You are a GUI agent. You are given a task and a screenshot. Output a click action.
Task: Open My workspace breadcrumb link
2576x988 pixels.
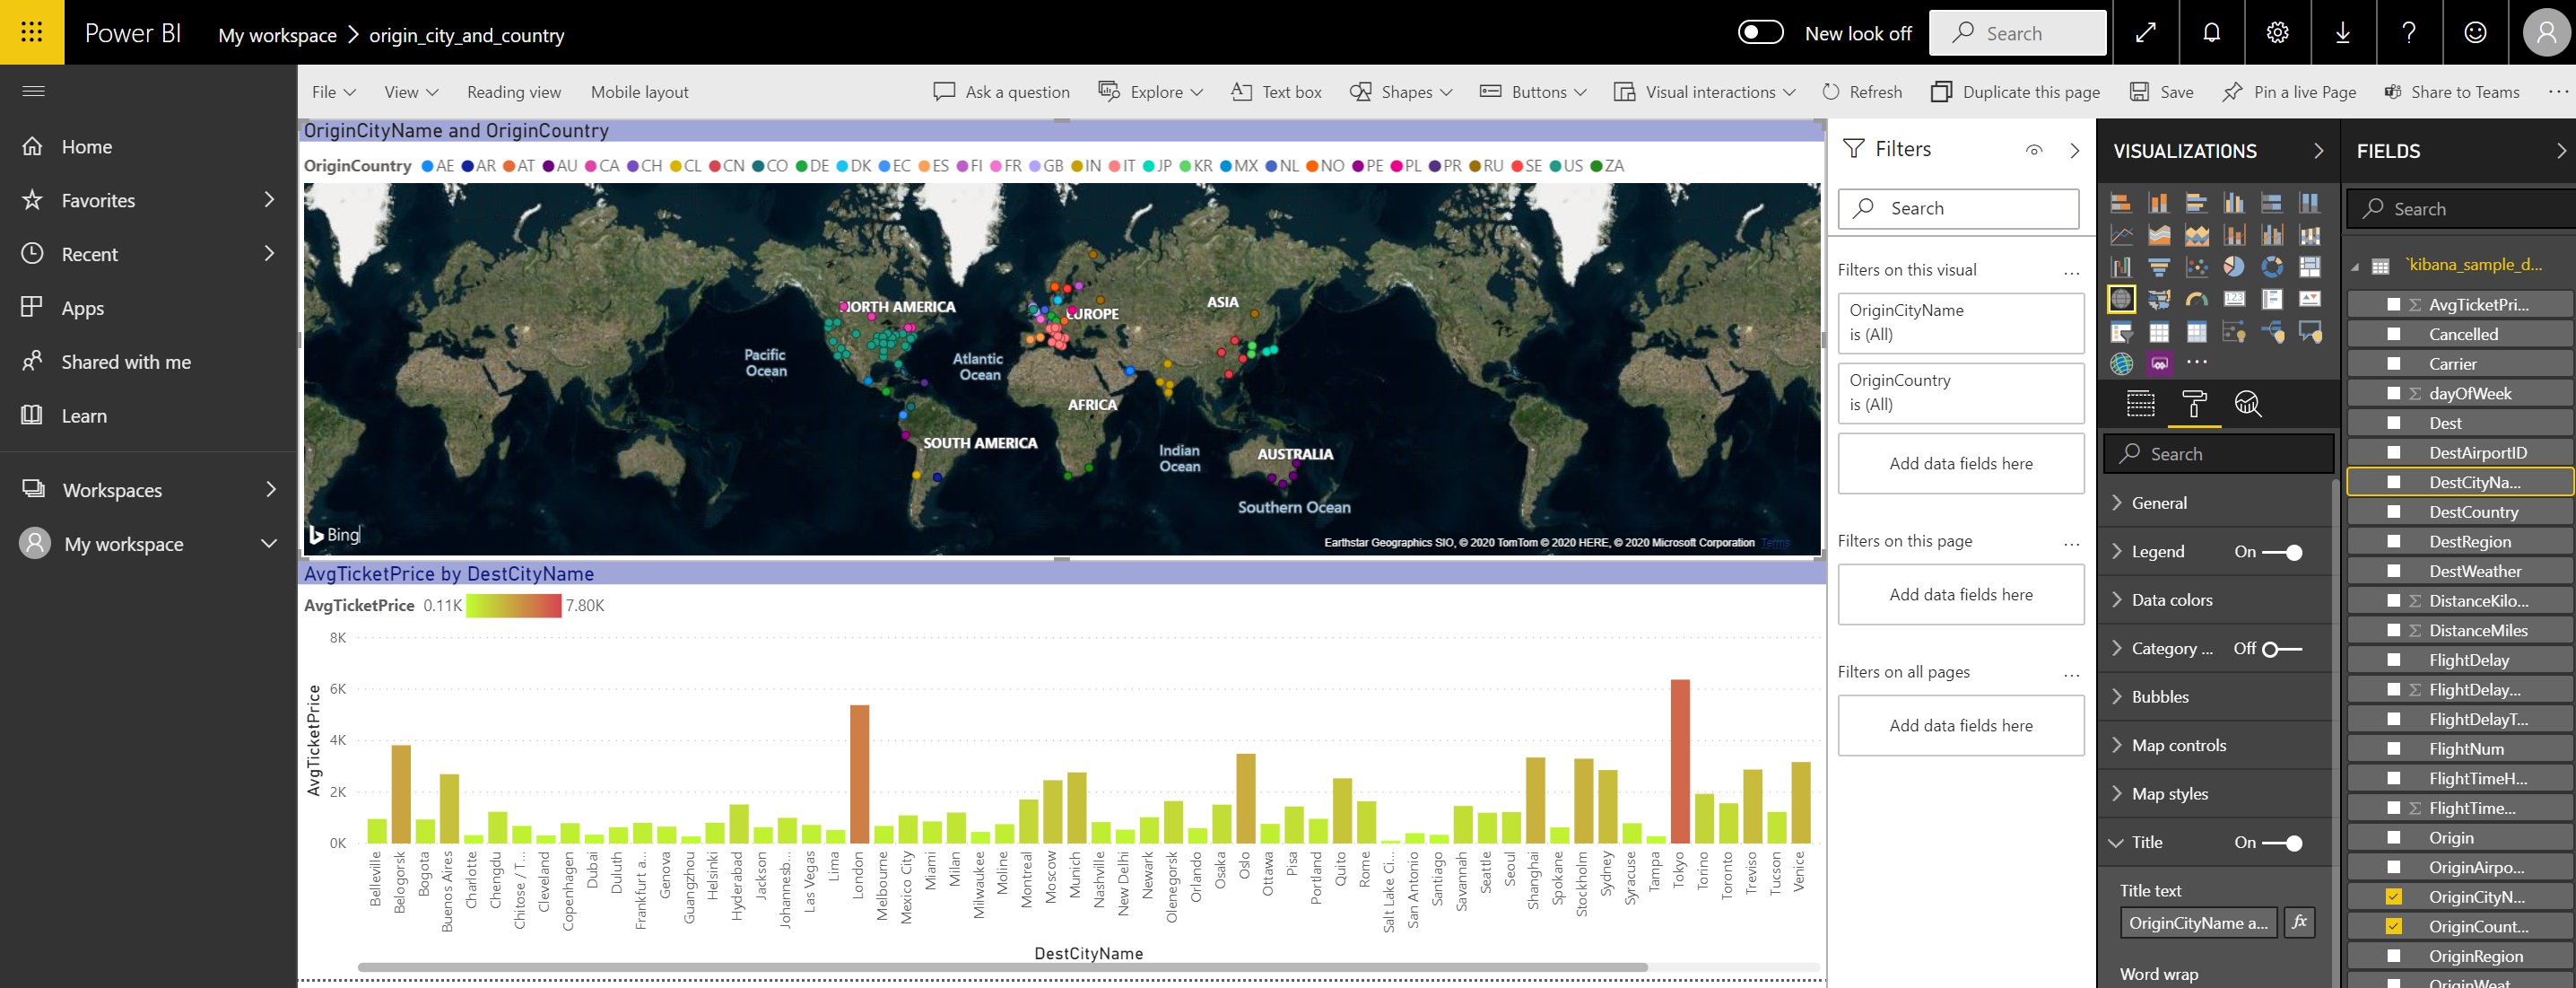coord(277,35)
